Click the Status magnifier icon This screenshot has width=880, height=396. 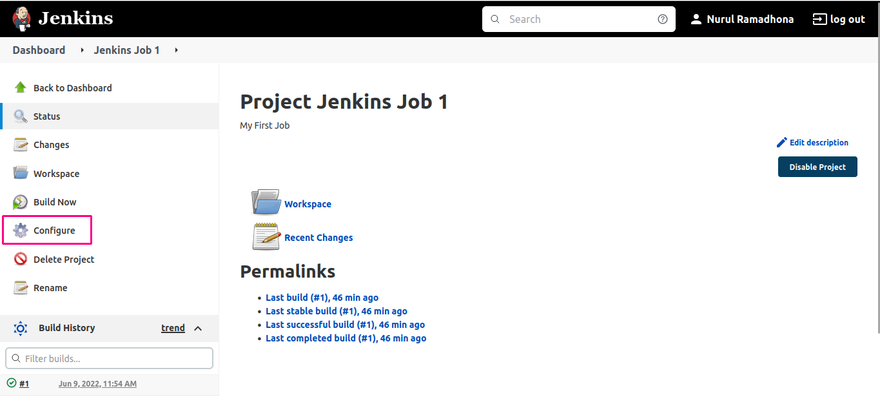pos(20,116)
